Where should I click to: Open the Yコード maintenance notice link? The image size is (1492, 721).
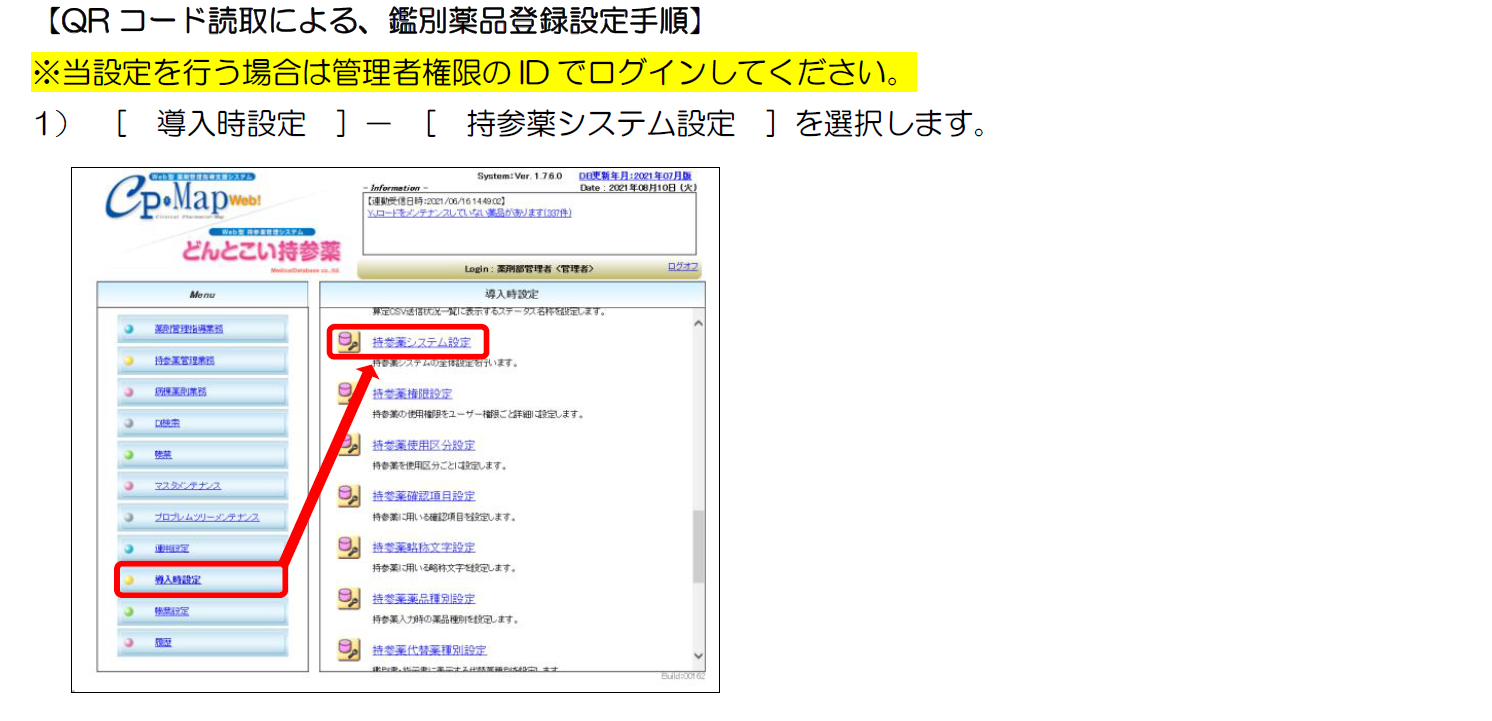(470, 213)
